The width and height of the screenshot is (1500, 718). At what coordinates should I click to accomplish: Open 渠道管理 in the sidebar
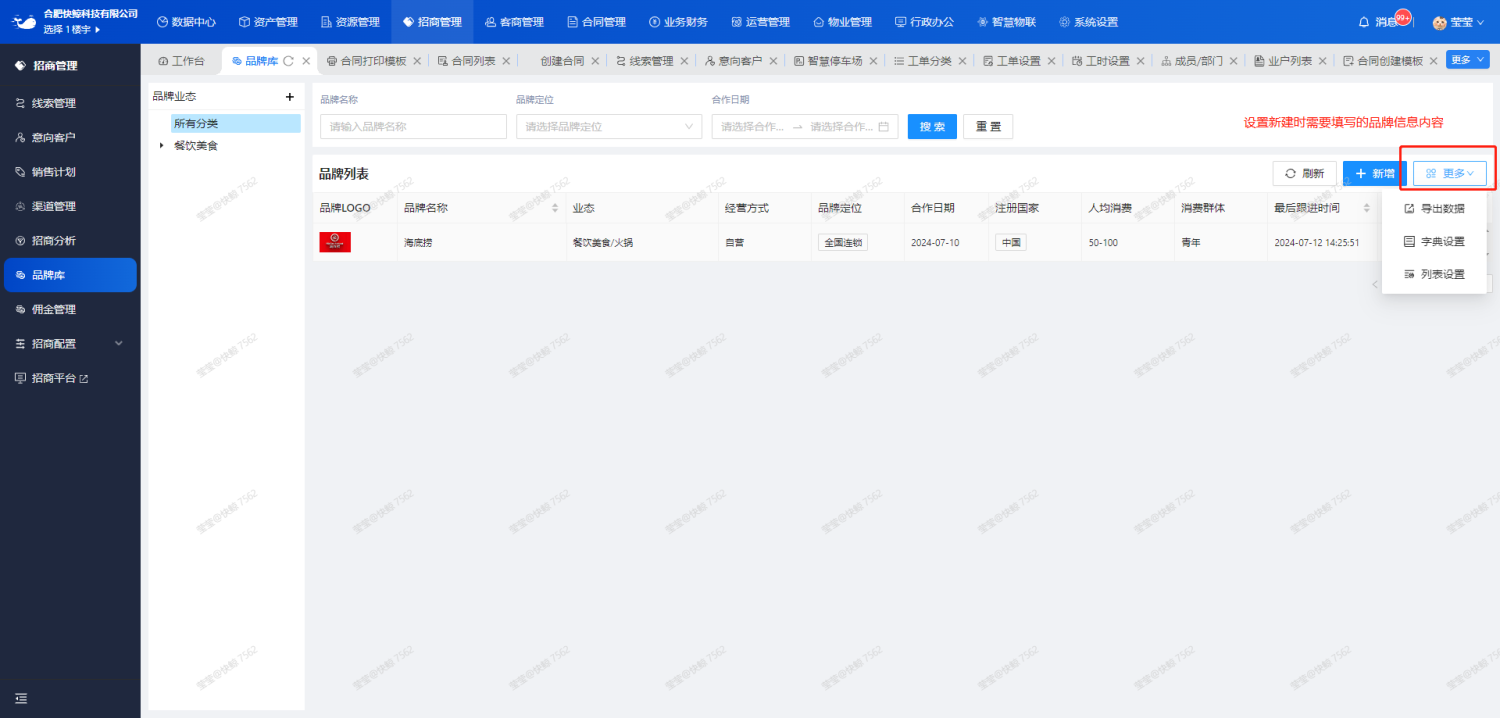70,206
